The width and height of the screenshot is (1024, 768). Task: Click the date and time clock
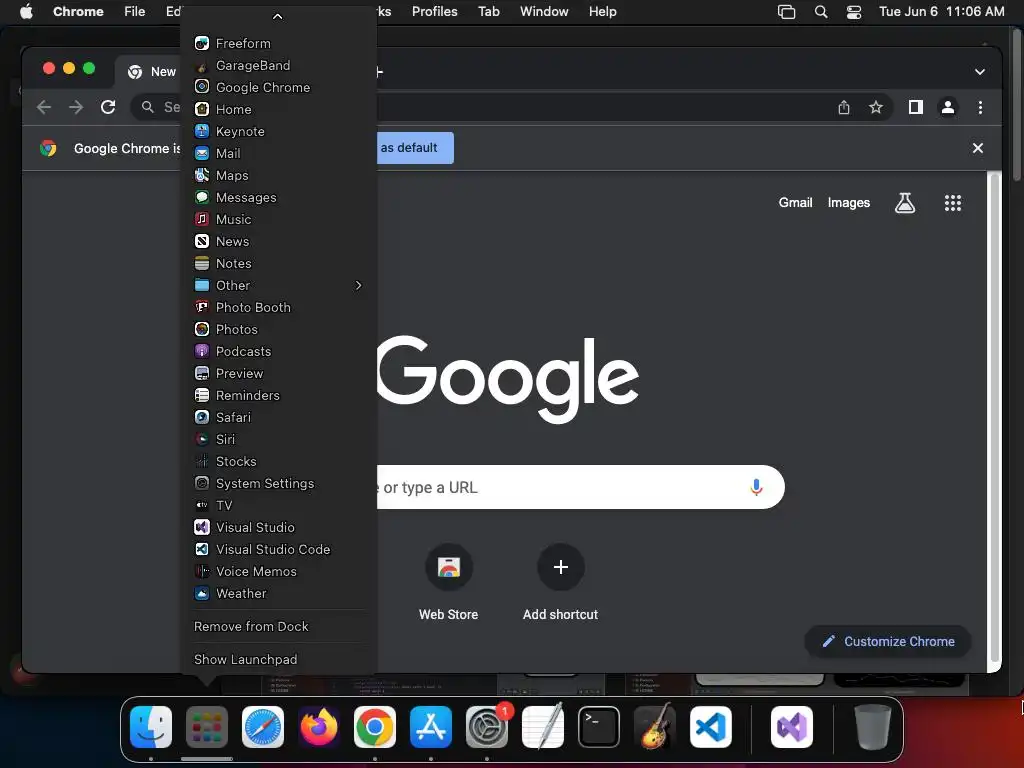[941, 12]
